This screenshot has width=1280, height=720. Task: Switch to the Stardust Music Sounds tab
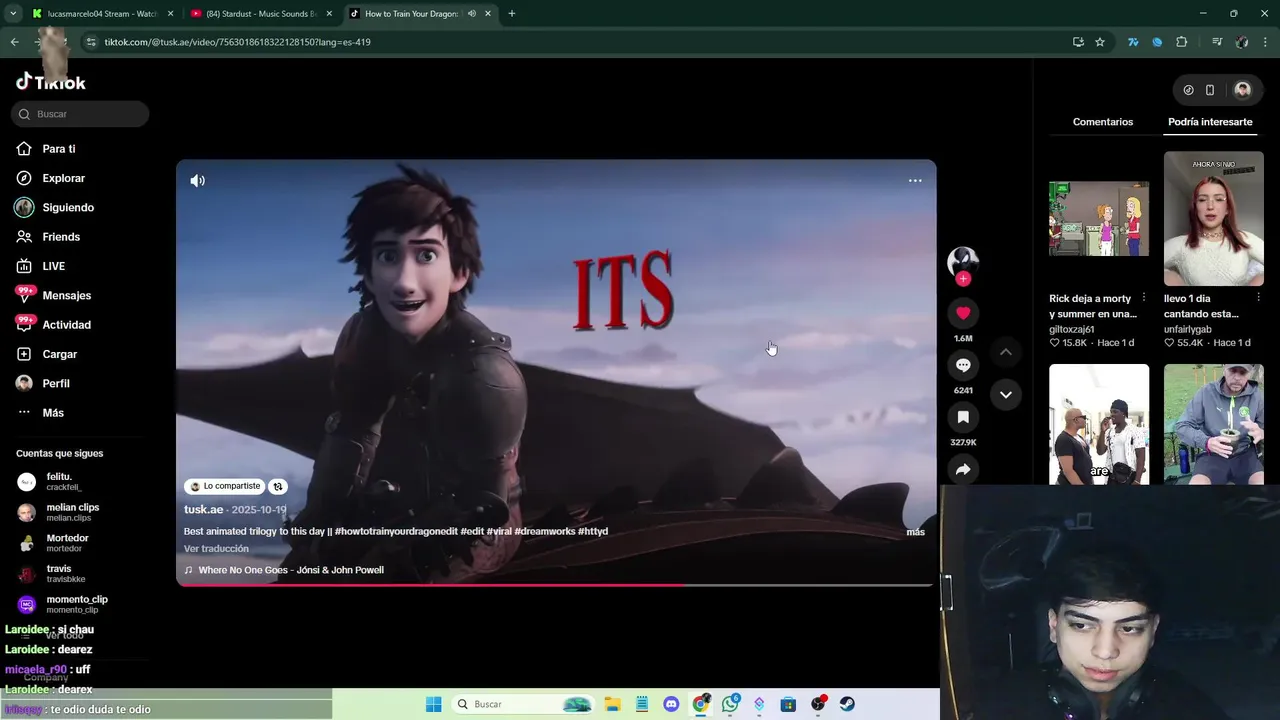(261, 14)
